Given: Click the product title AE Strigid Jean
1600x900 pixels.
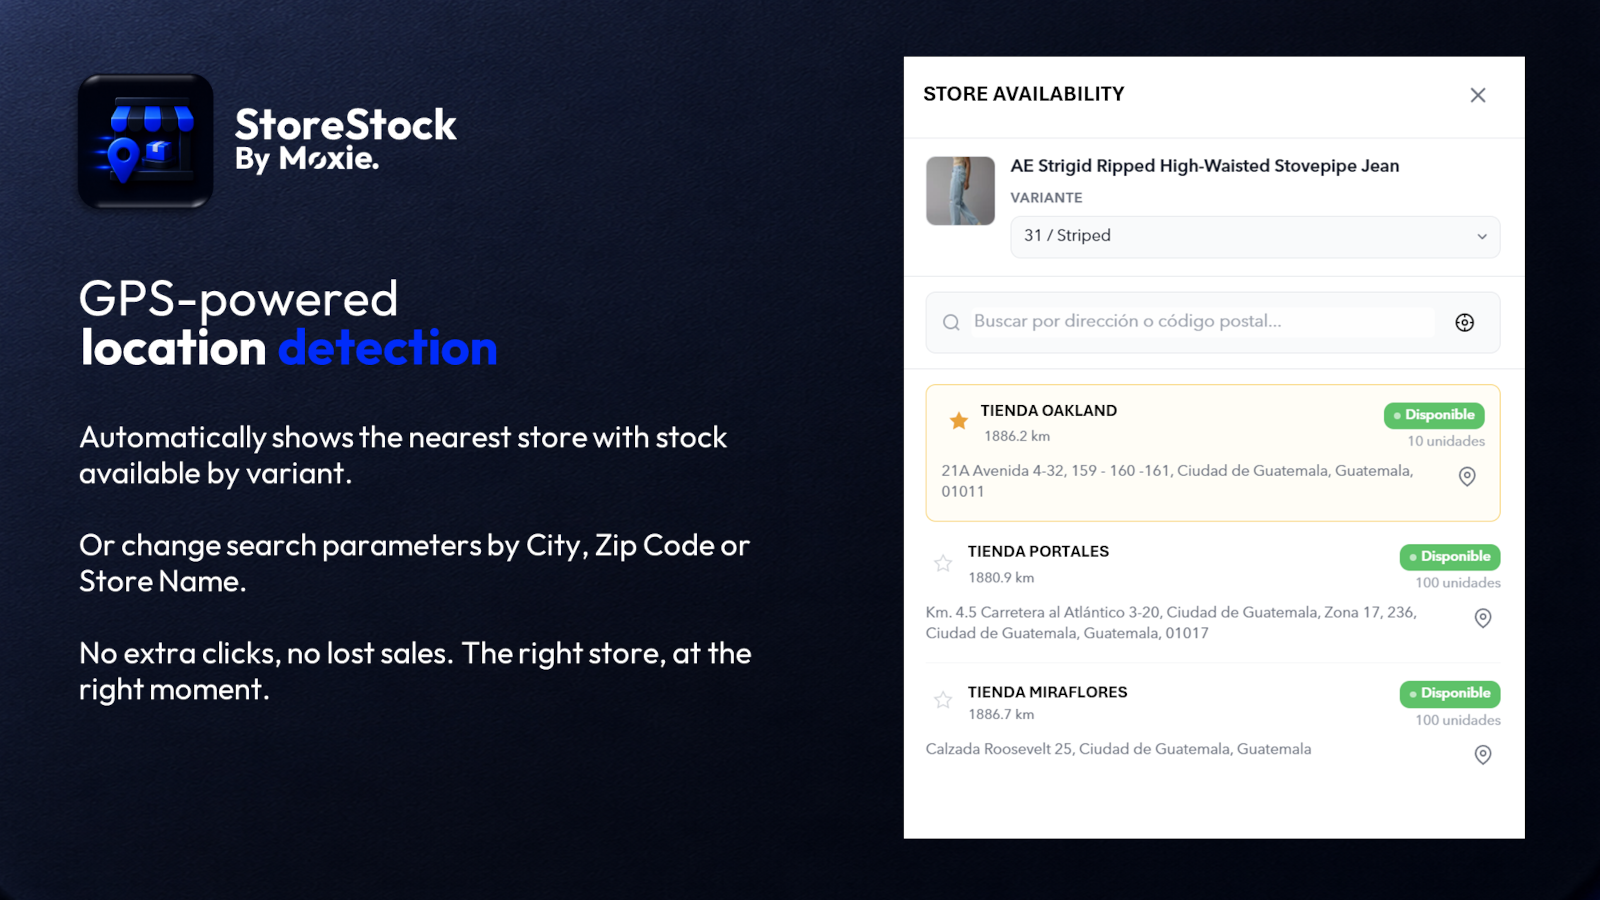Looking at the screenshot, I should click(x=1204, y=166).
